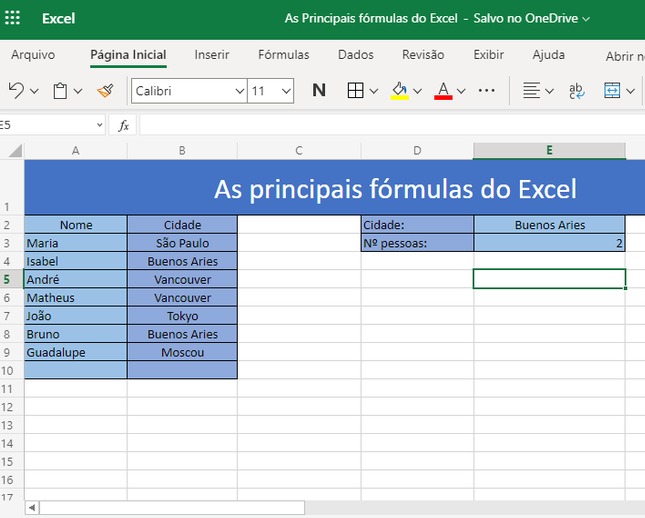Select the title cell As principais fórmulas
The width and height of the screenshot is (645, 518).
(334, 188)
